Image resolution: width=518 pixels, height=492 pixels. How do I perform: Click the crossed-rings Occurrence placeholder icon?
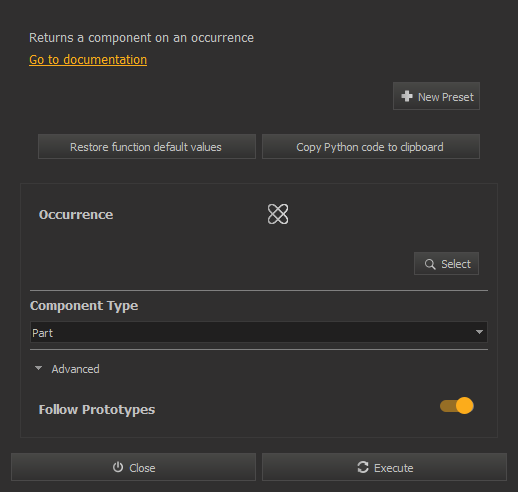278,214
